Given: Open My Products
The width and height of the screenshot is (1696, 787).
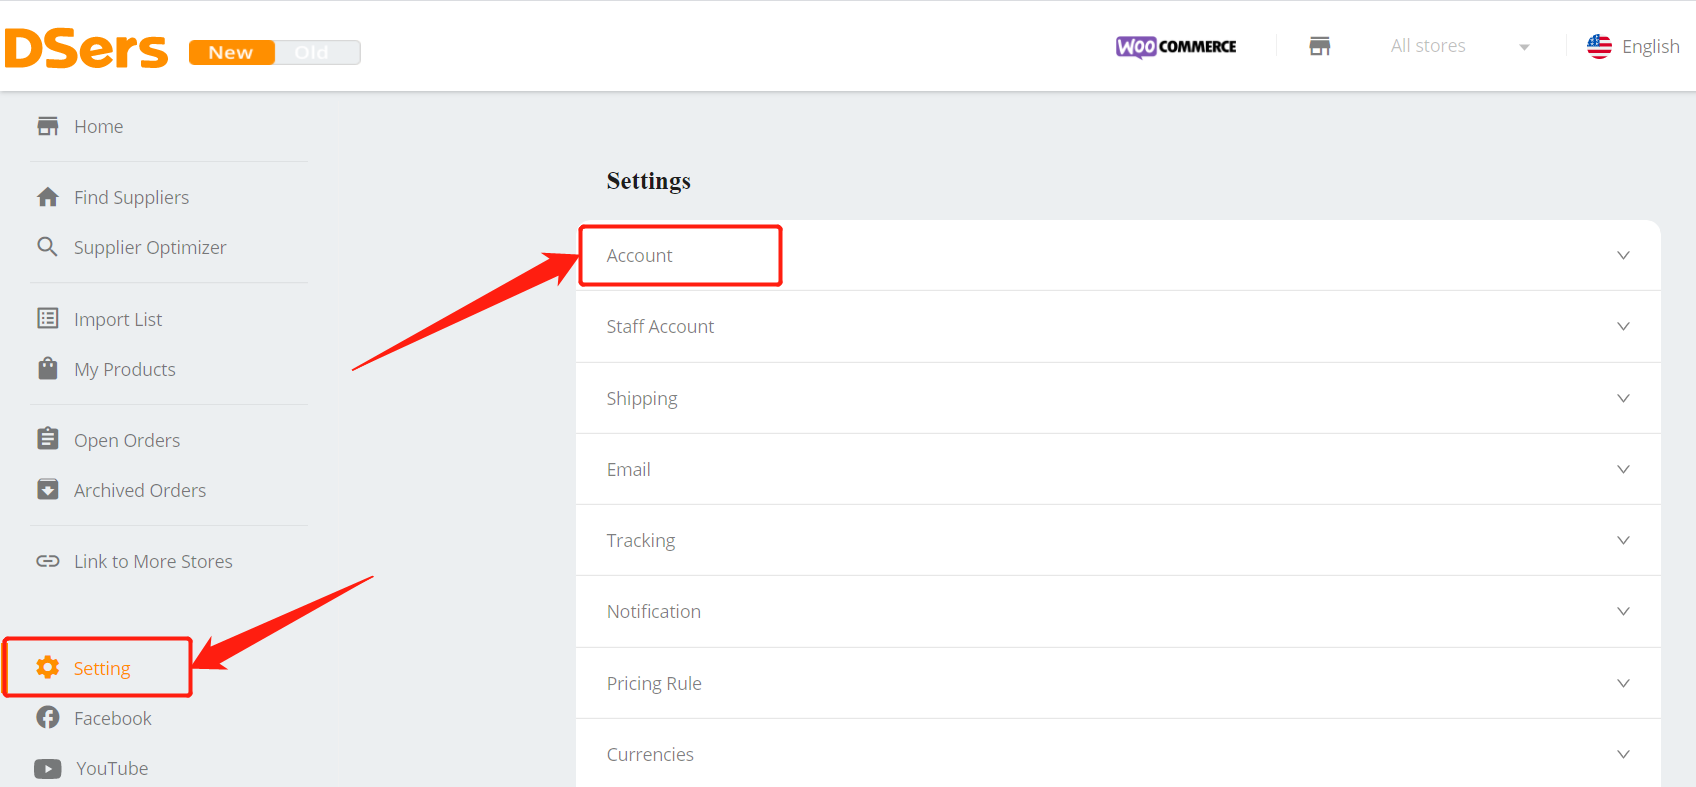Looking at the screenshot, I should (125, 369).
